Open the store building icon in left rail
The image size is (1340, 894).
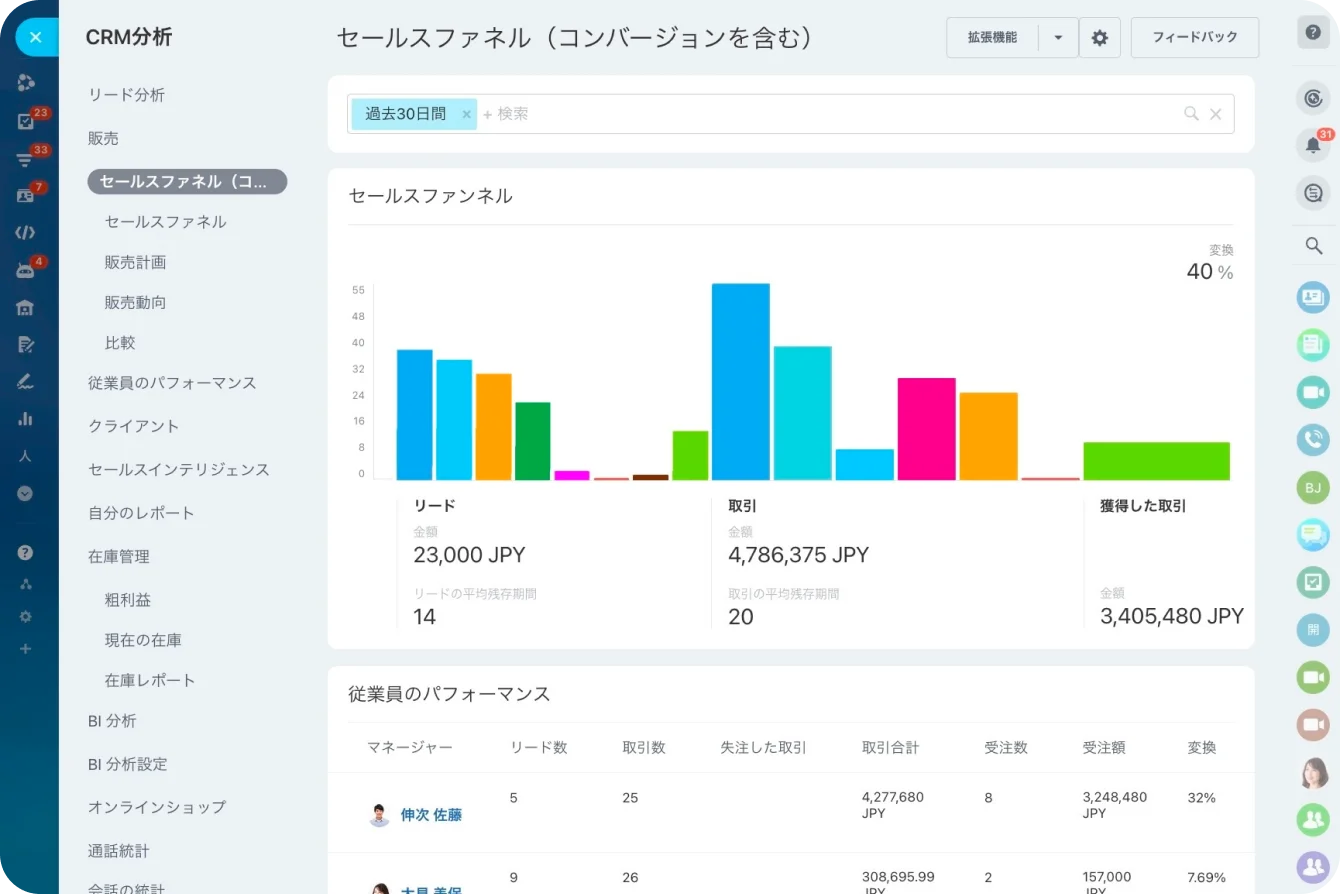pos(26,307)
